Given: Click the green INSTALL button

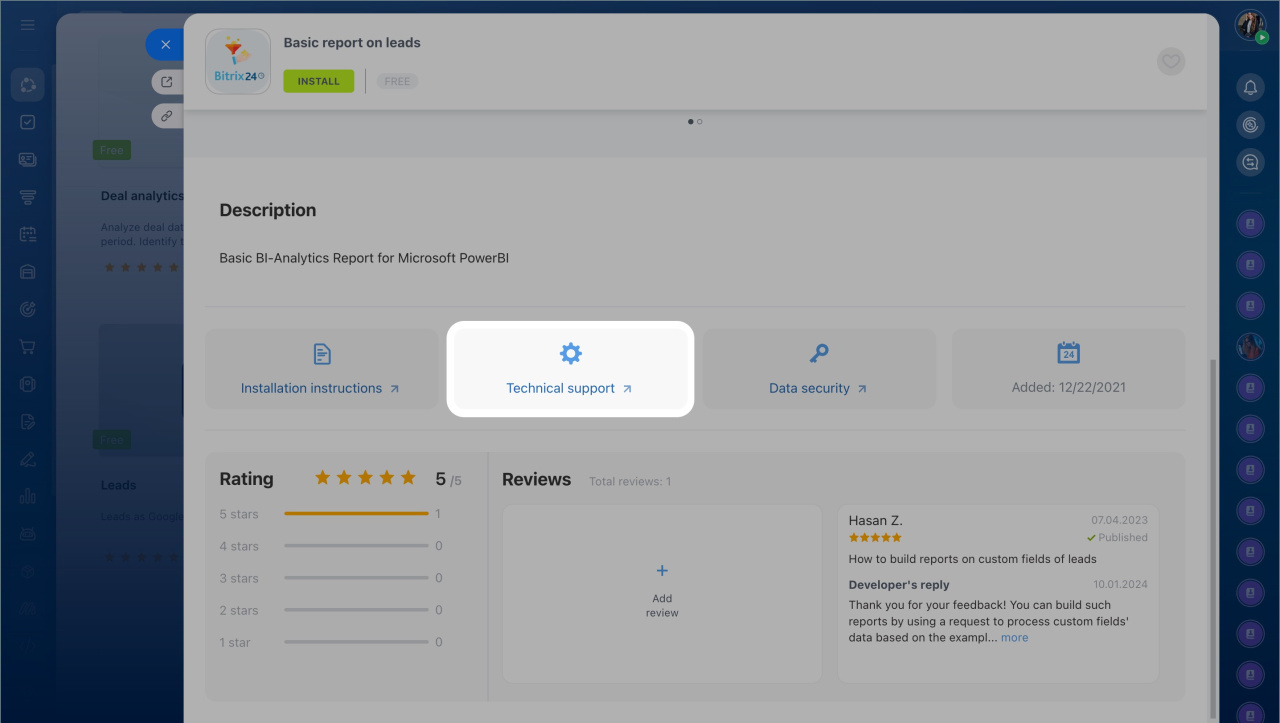Looking at the screenshot, I should pos(318,81).
